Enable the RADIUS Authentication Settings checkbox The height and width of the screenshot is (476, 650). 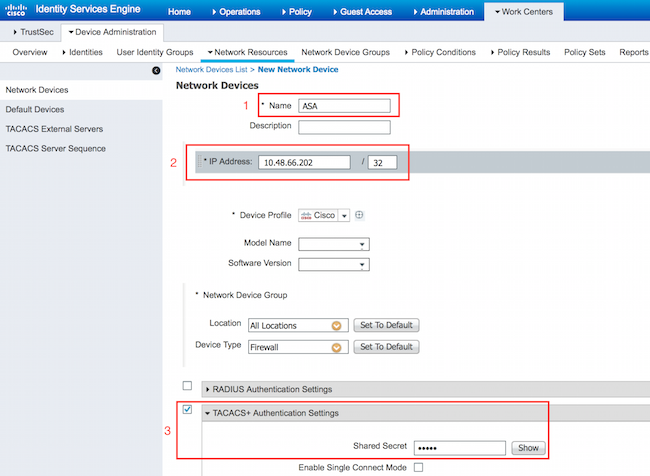tap(187, 386)
